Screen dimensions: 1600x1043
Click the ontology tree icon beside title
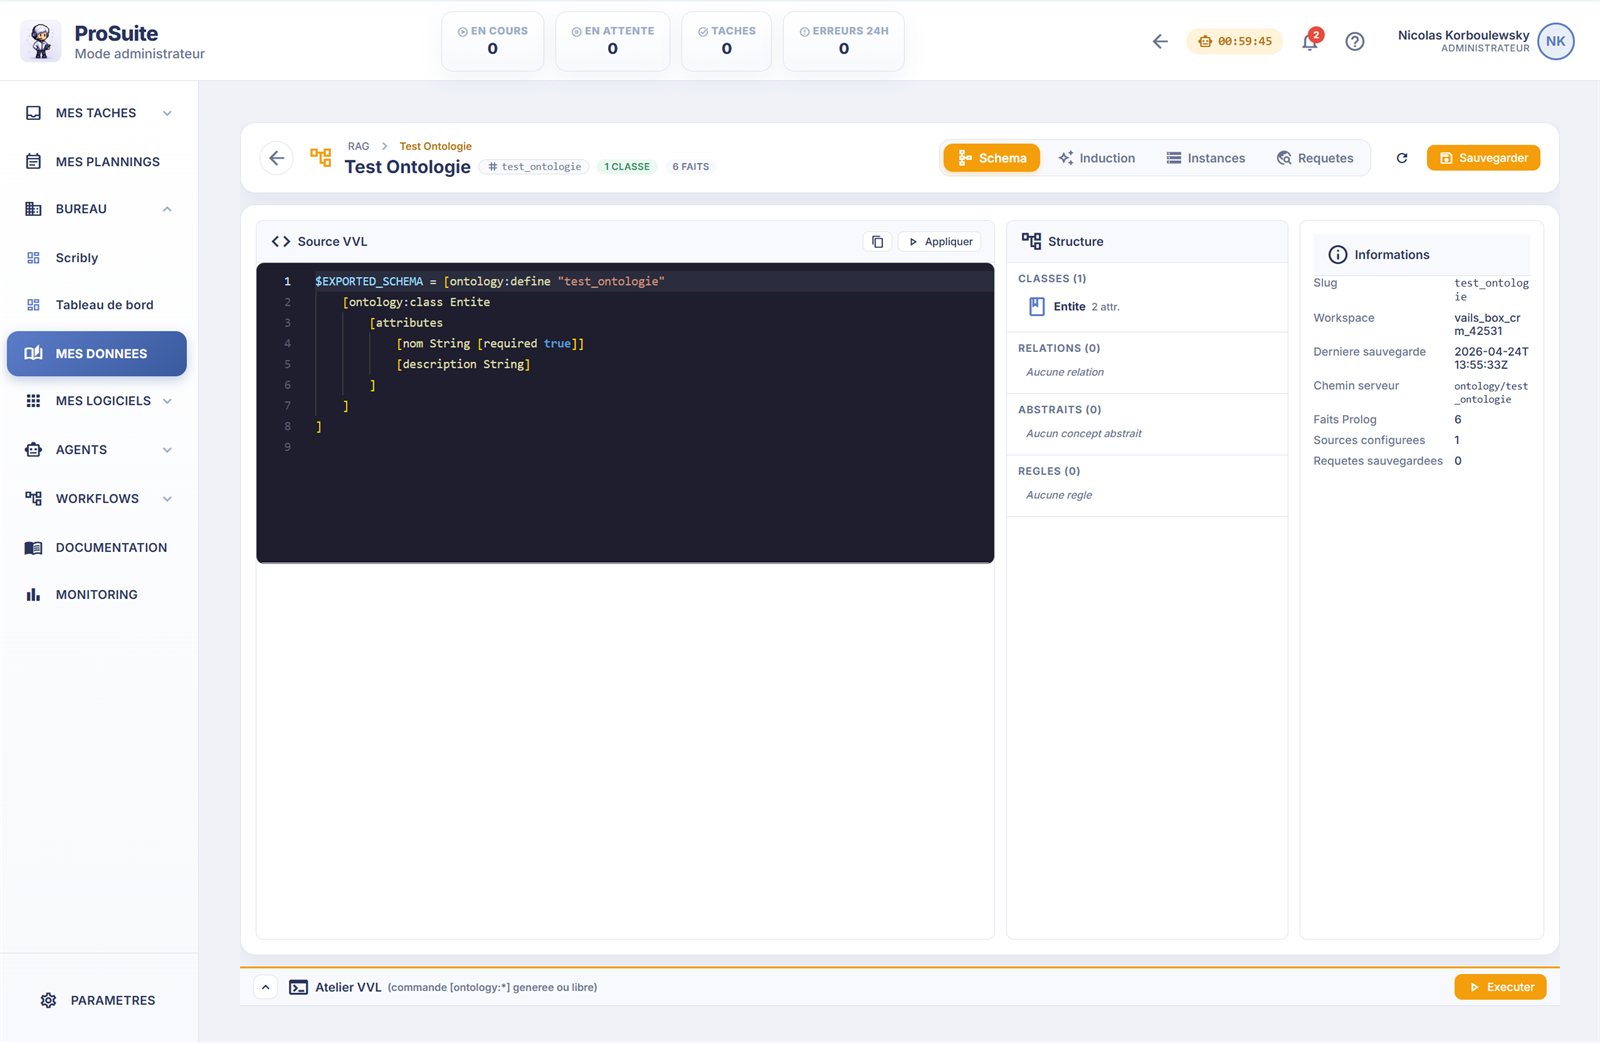point(321,157)
